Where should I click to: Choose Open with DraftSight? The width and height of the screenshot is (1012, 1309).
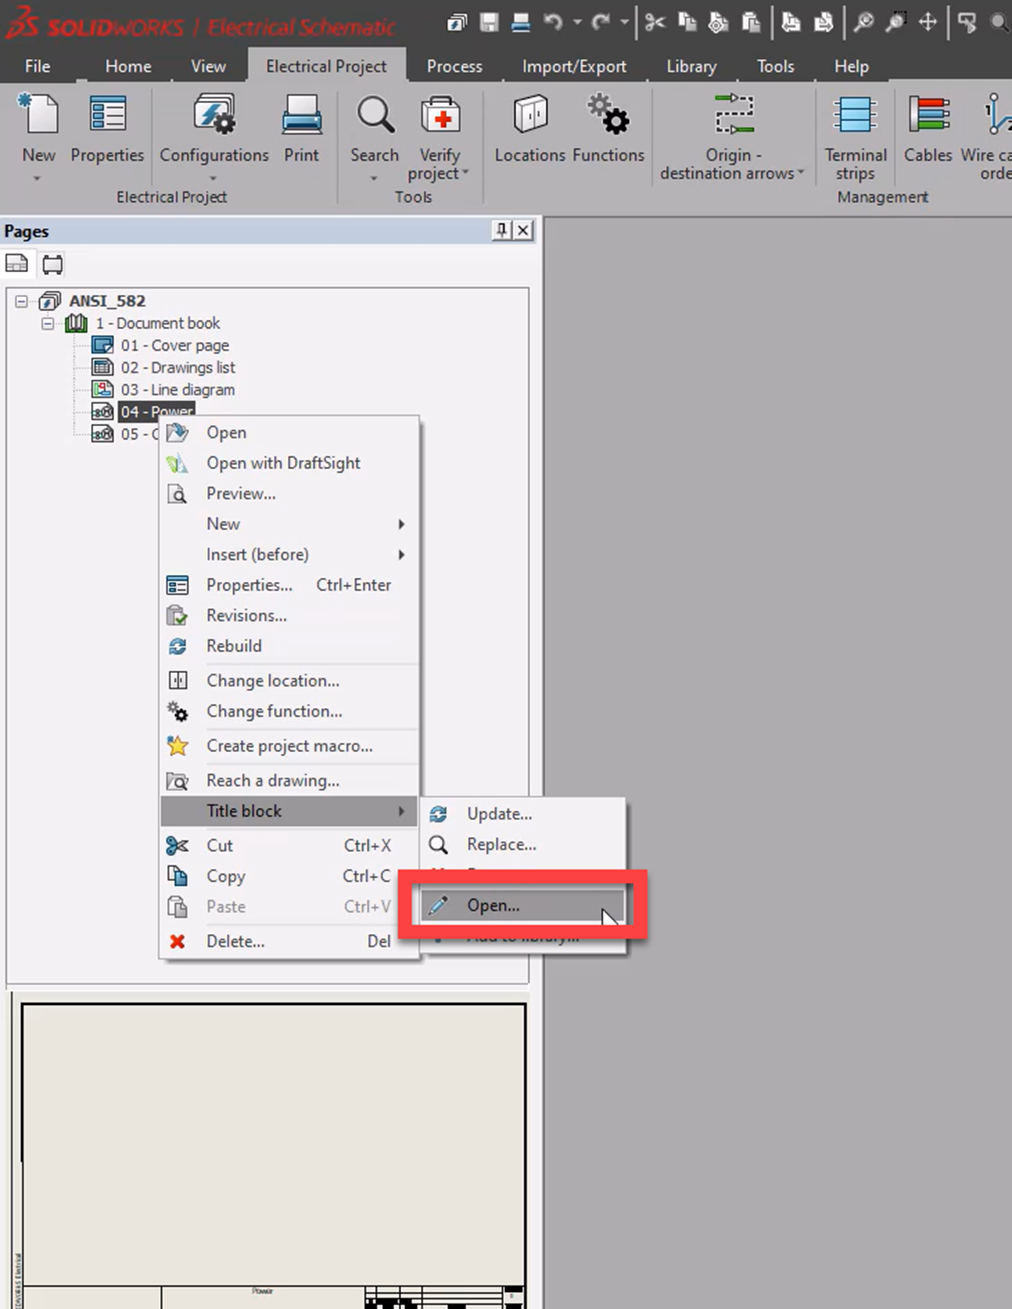tap(289, 463)
